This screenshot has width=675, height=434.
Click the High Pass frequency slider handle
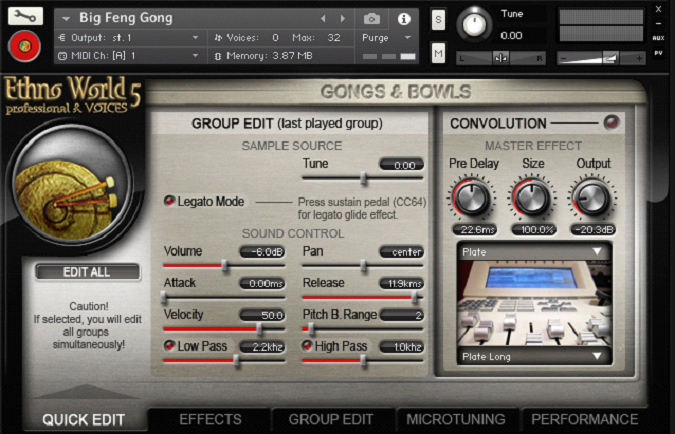(x=364, y=361)
